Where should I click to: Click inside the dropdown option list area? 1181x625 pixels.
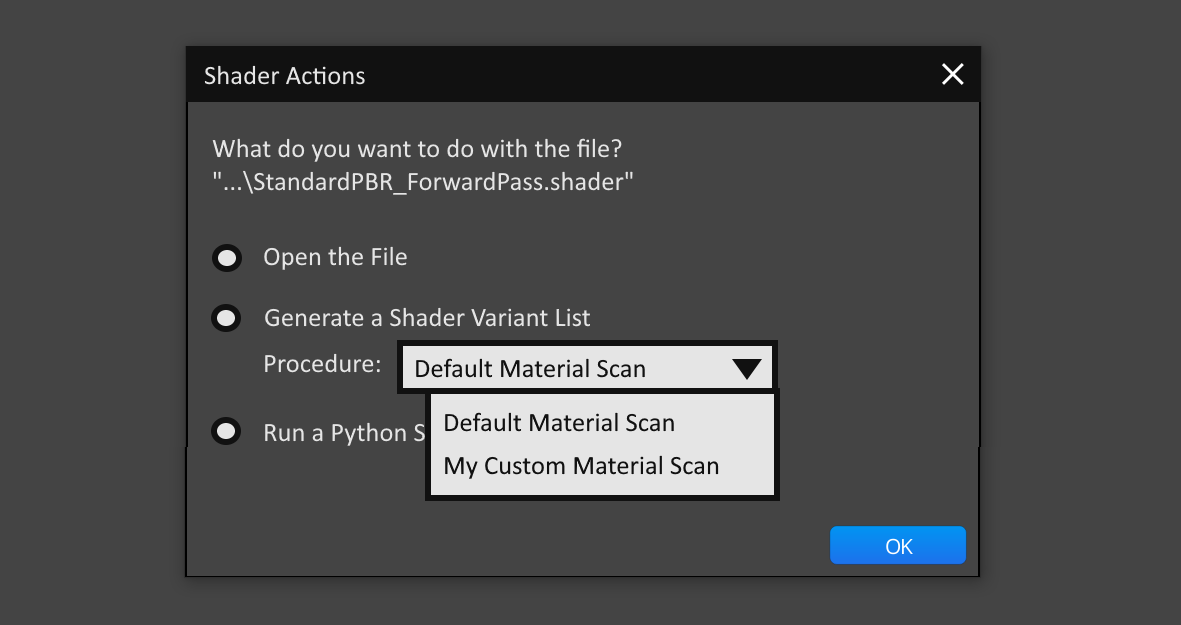[x=600, y=444]
